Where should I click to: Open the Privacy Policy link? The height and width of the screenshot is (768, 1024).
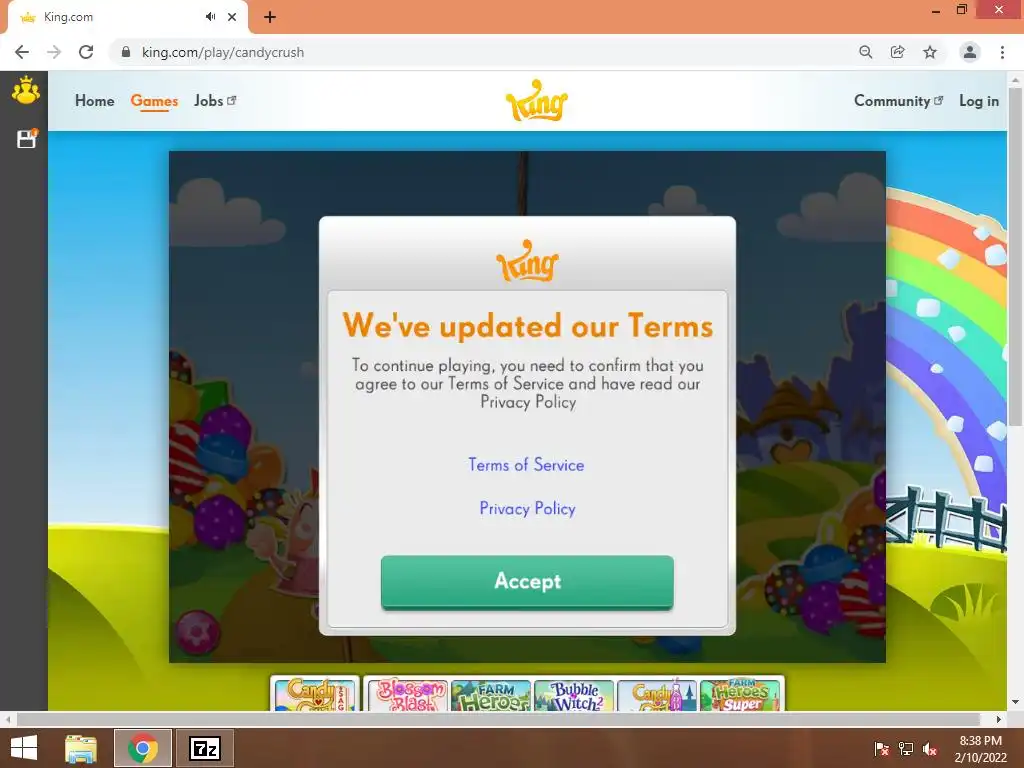528,509
